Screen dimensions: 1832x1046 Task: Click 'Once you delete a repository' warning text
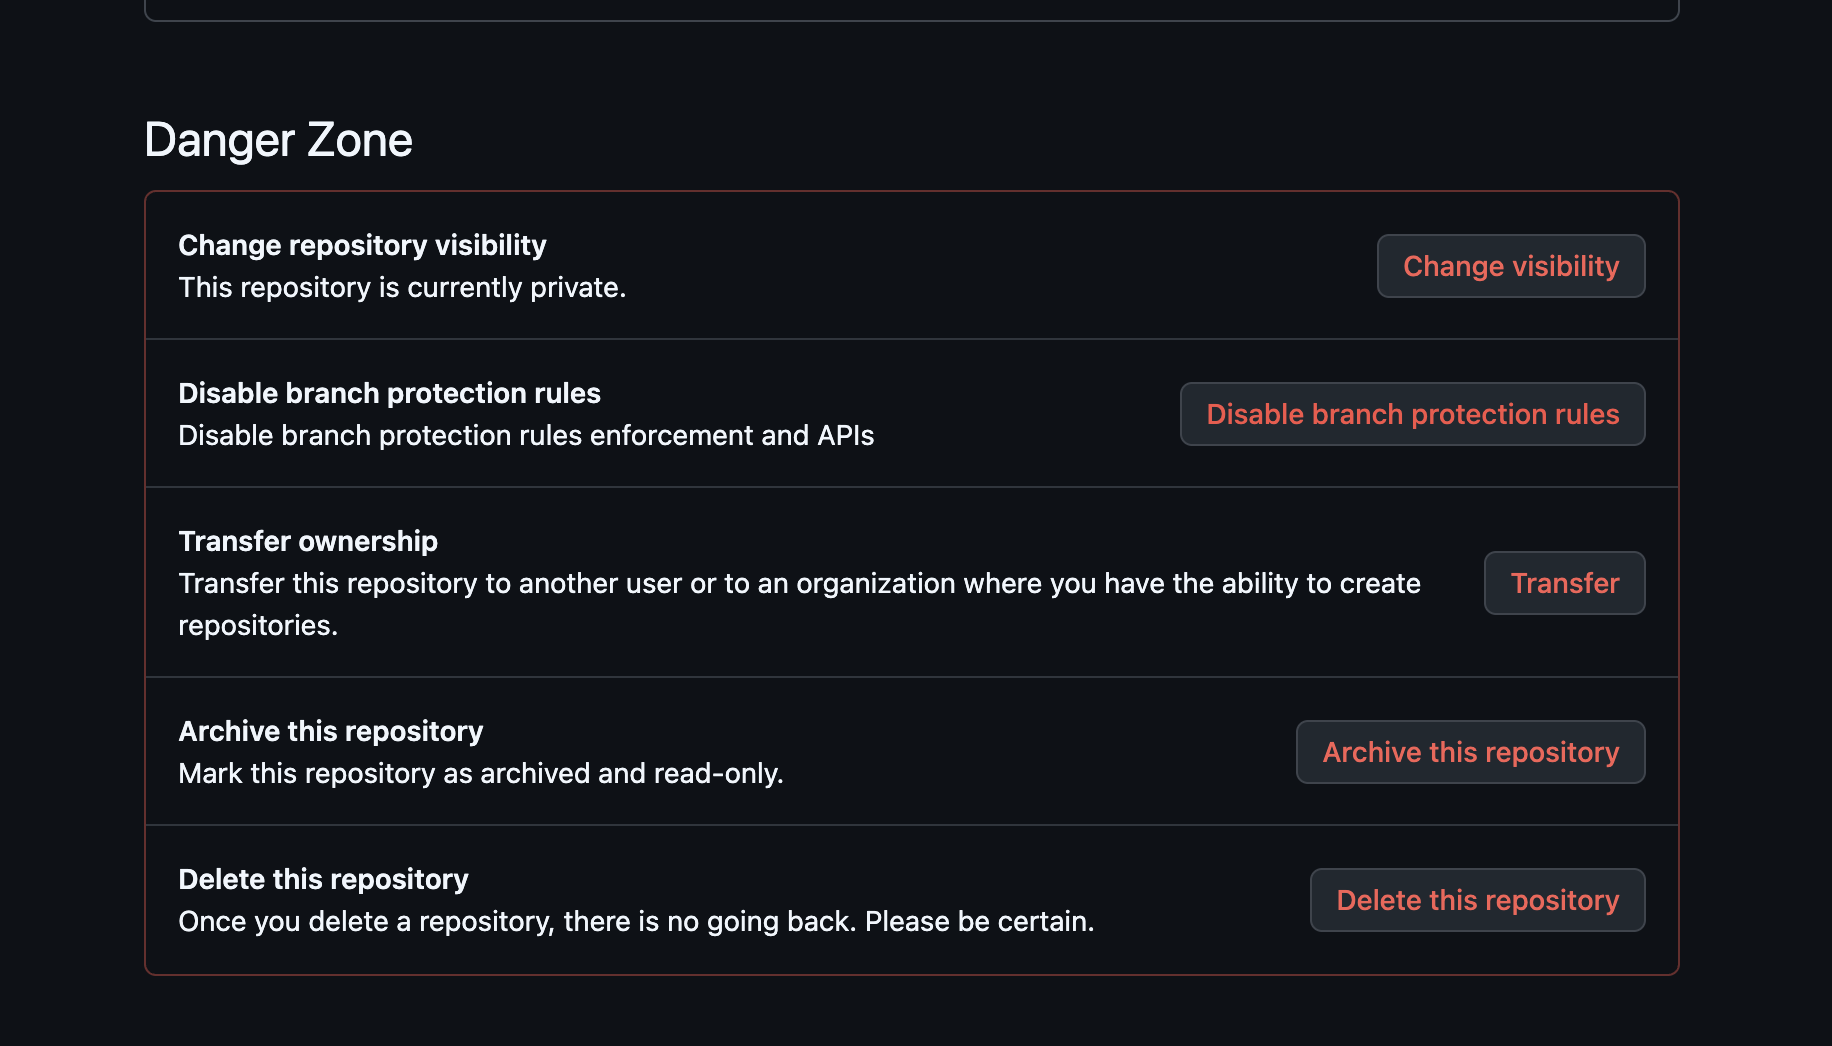(x=366, y=922)
